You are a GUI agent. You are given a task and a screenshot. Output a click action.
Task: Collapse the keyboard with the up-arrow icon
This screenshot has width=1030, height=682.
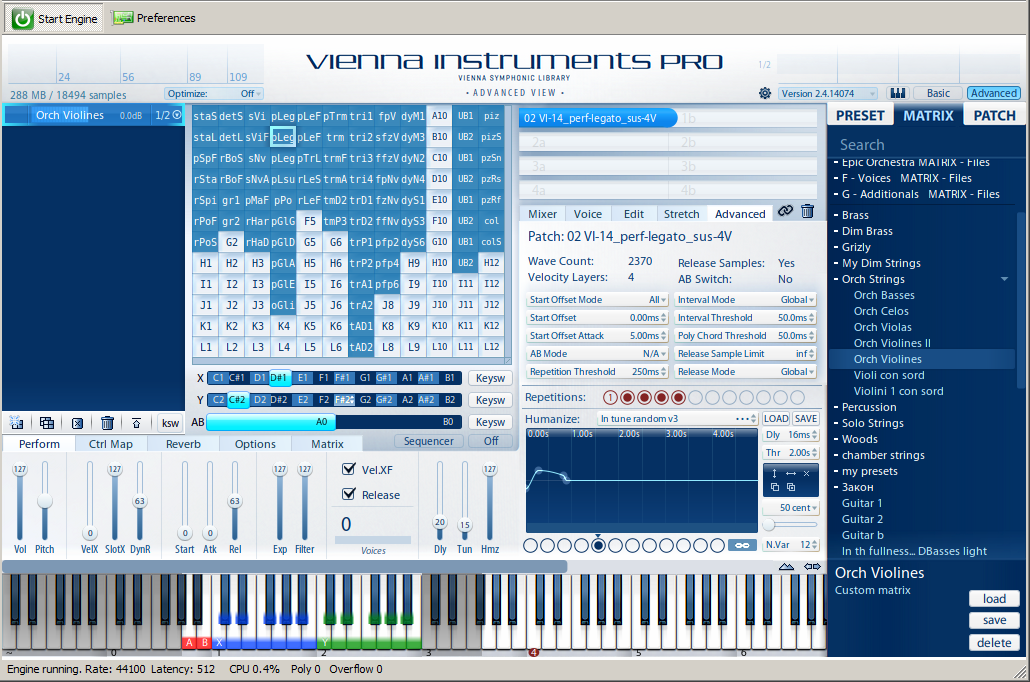pos(786,567)
